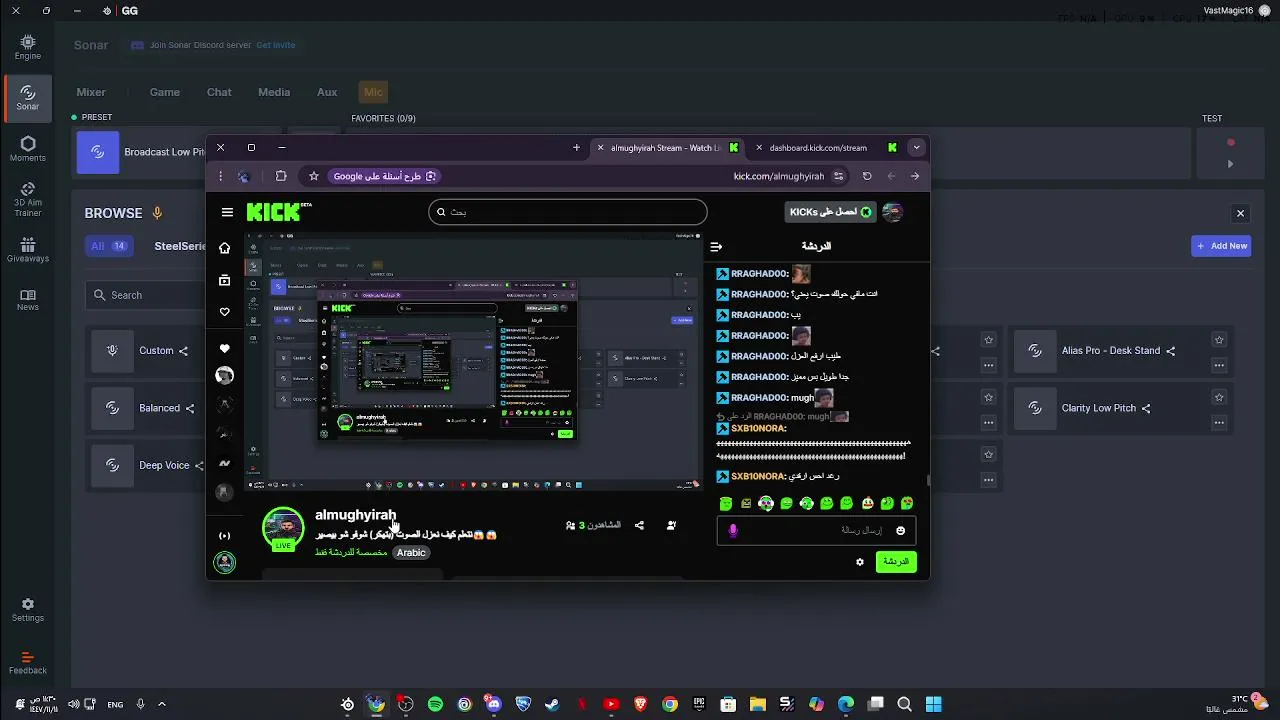
Task: Bookmark this page with the star icon
Action: pyautogui.click(x=314, y=176)
